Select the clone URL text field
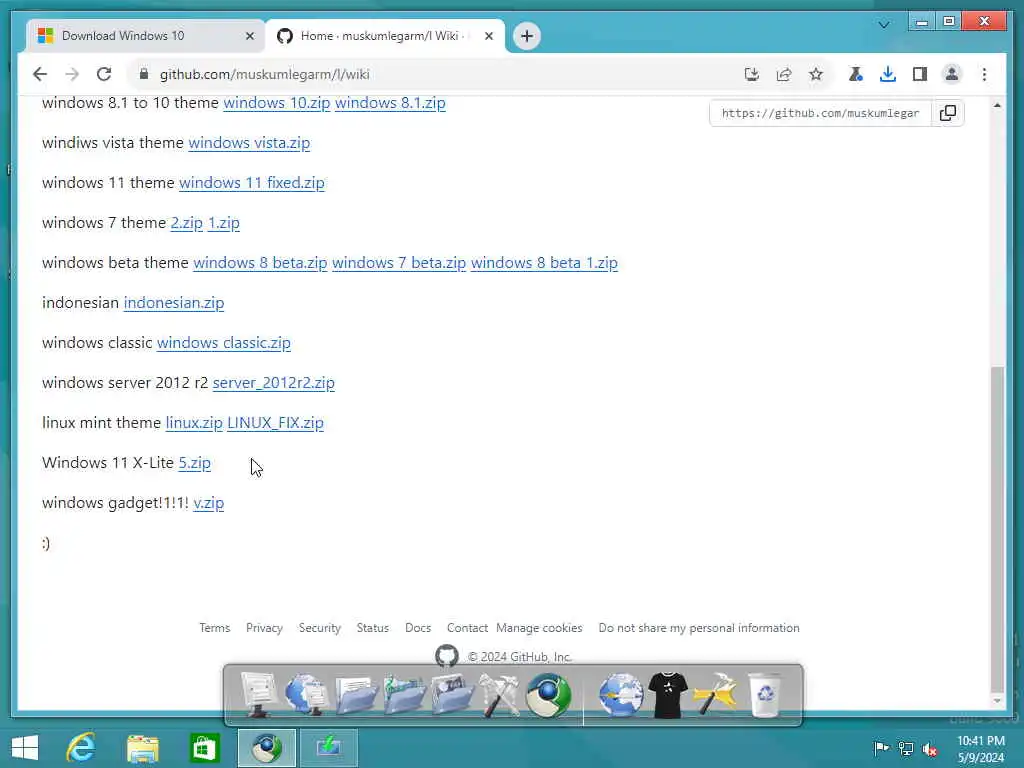 point(820,113)
